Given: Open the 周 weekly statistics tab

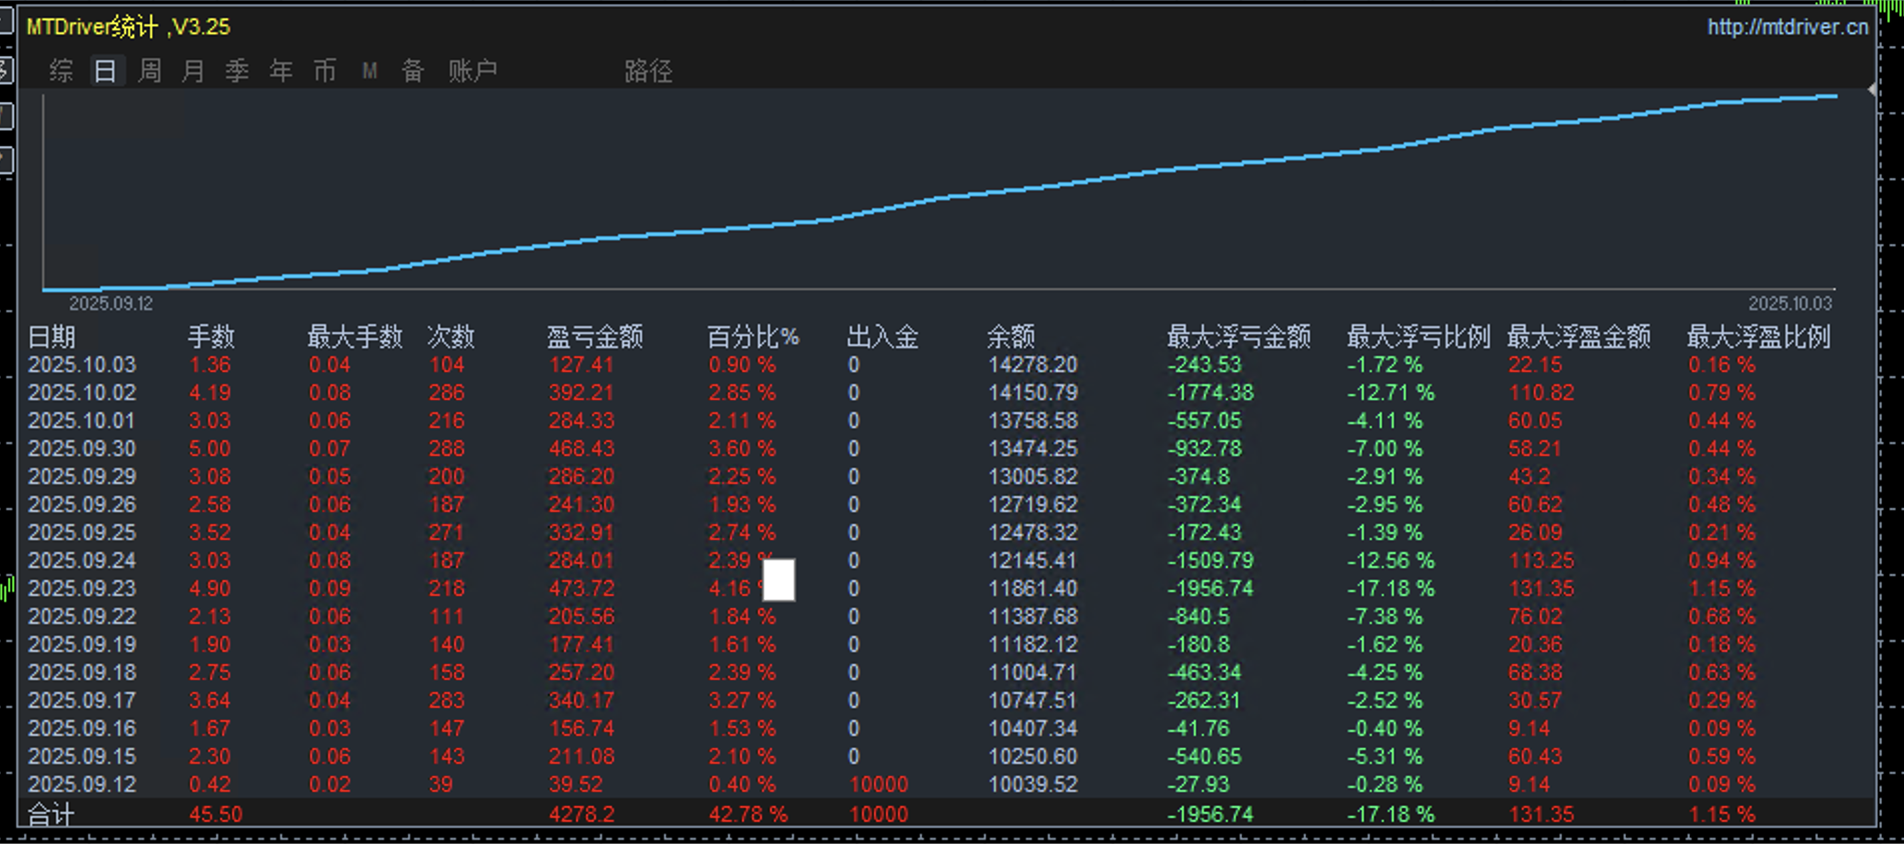Looking at the screenshot, I should [x=149, y=71].
